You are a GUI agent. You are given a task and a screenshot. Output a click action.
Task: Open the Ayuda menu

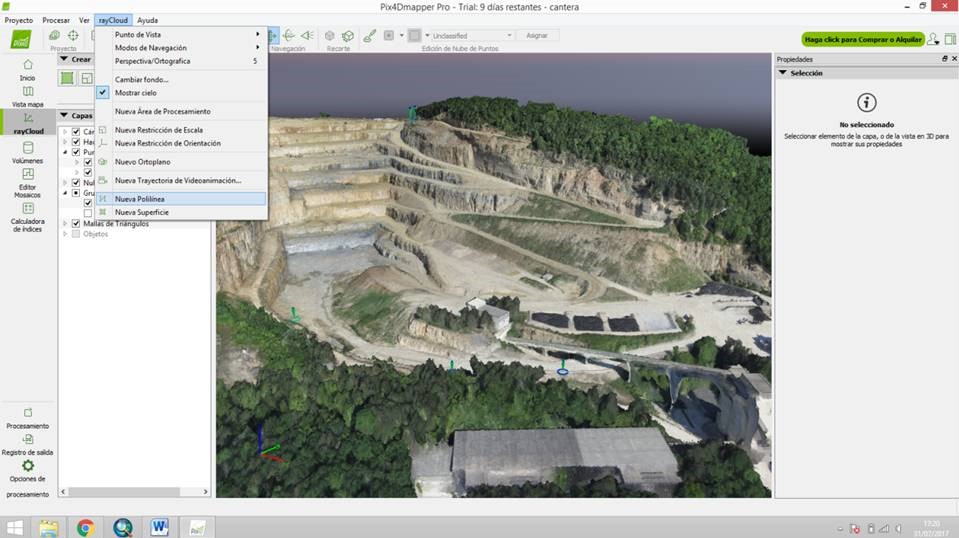147,20
